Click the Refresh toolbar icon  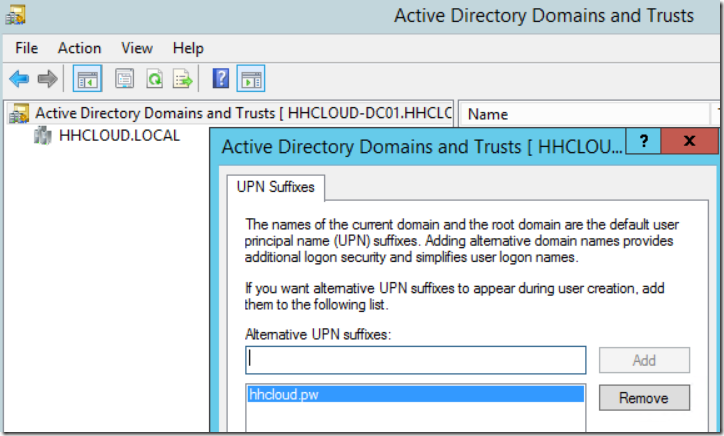point(155,79)
